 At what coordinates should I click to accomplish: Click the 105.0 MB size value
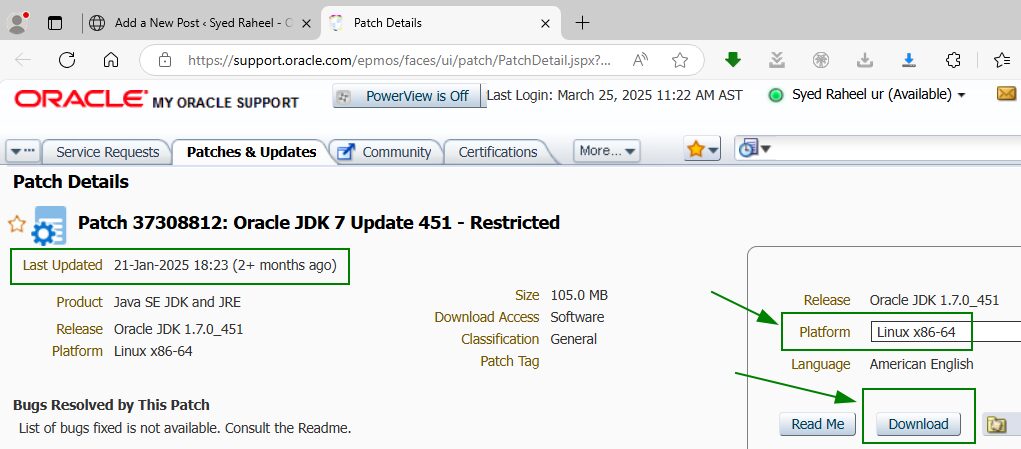pyautogui.click(x=579, y=295)
